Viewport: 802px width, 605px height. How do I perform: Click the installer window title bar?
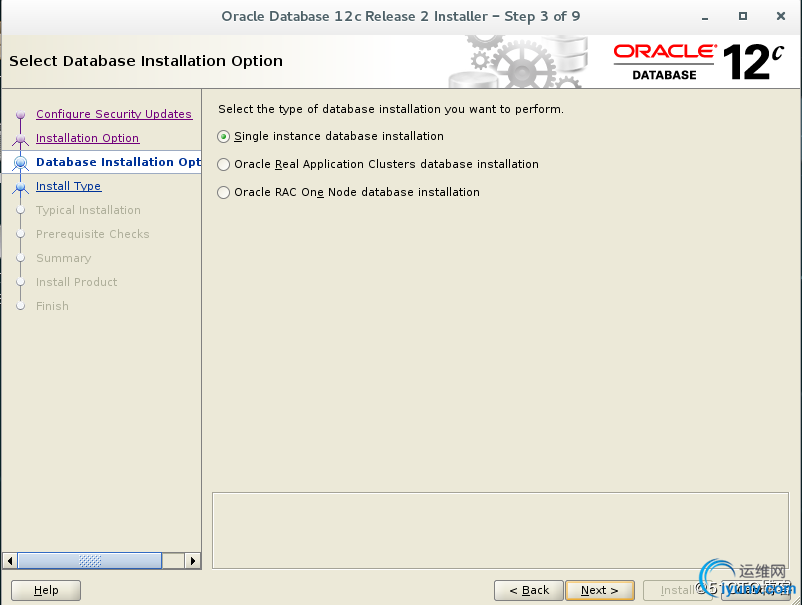point(400,16)
